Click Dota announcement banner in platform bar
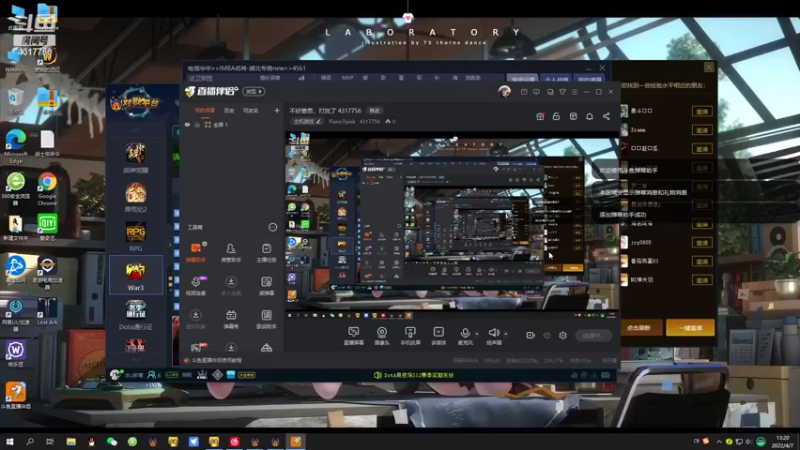800x450 pixels. point(414,375)
